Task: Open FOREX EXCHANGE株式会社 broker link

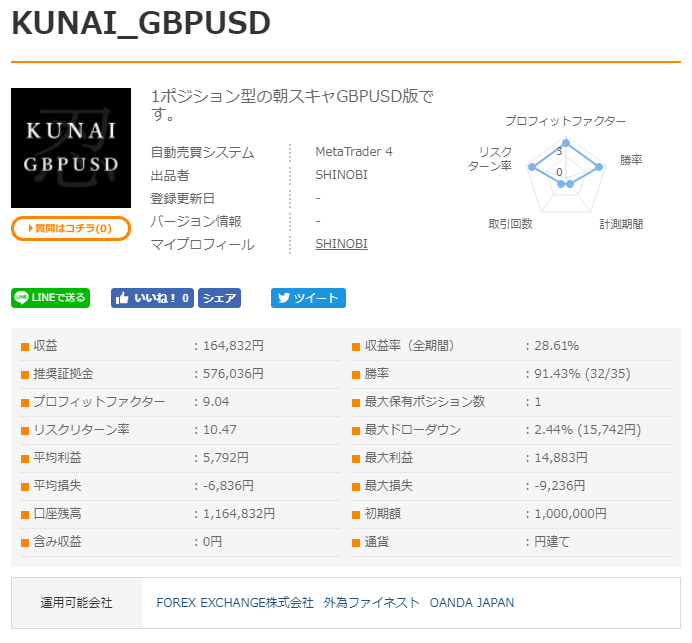Action: coord(235,602)
